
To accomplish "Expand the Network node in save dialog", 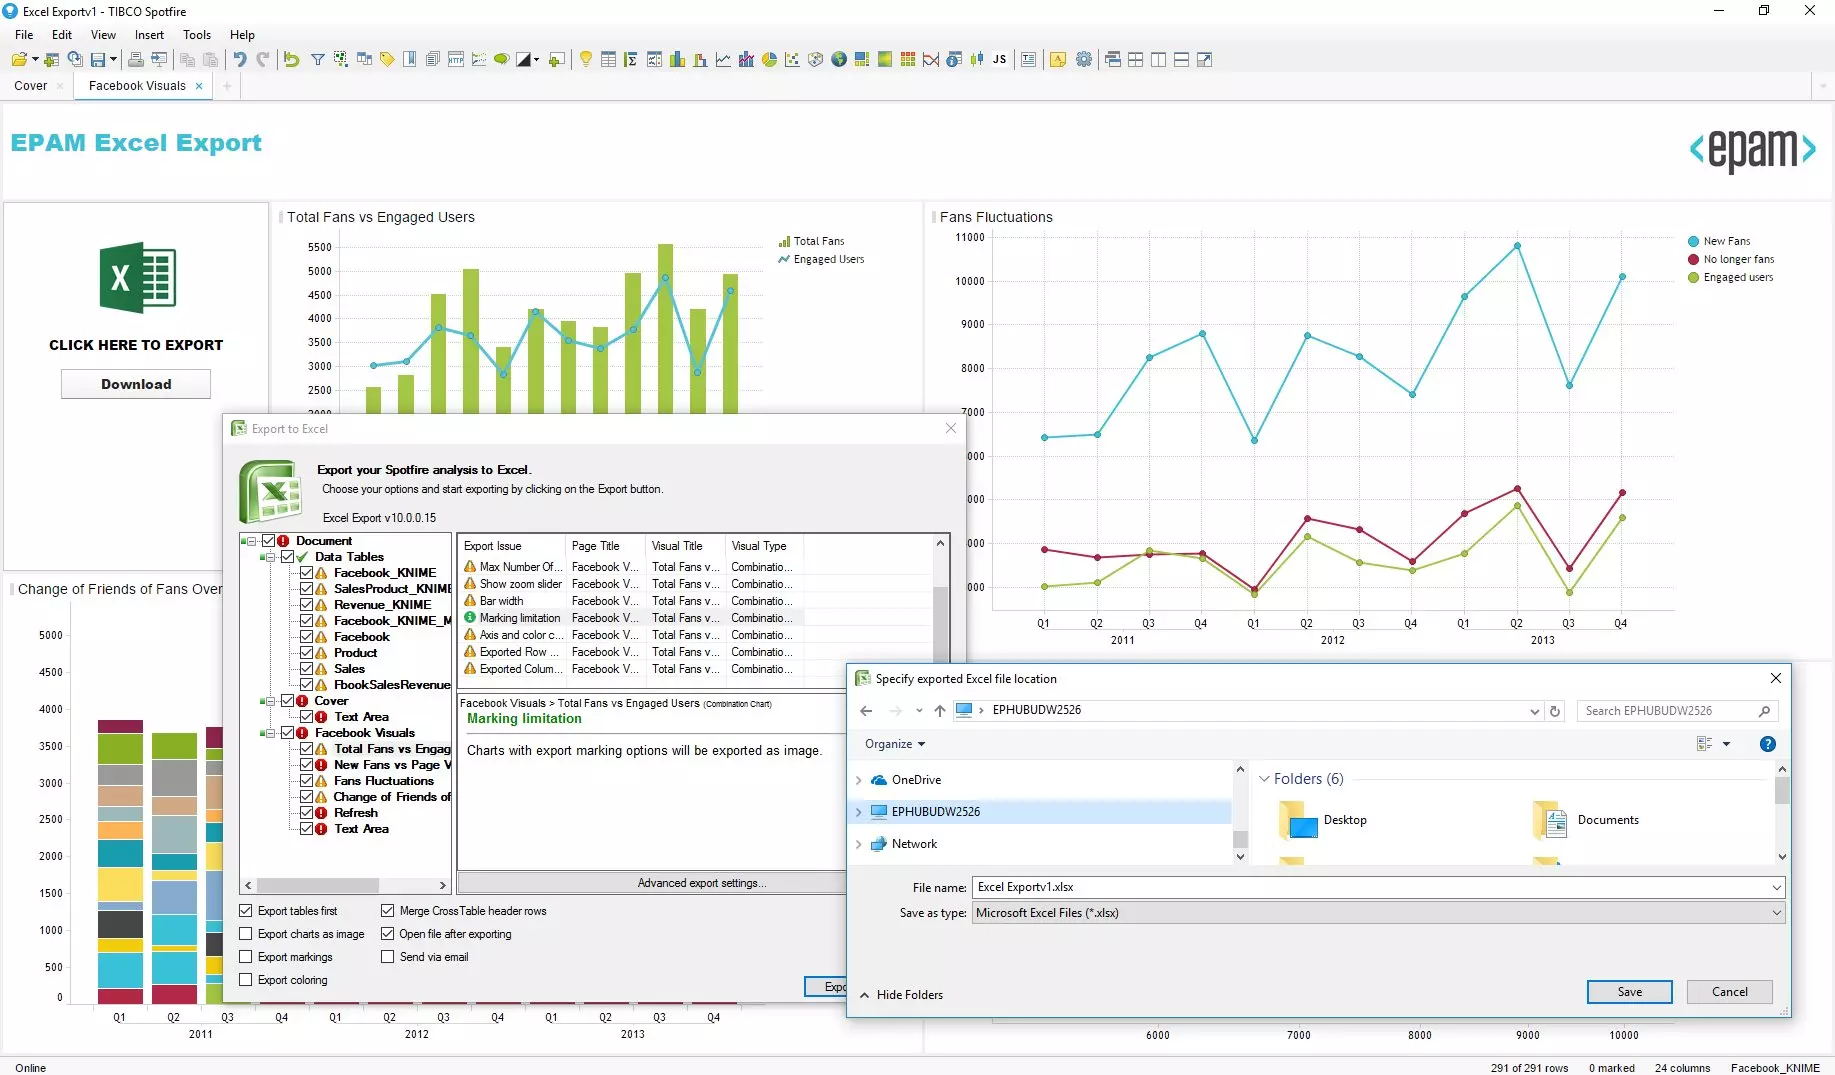I will [x=858, y=844].
